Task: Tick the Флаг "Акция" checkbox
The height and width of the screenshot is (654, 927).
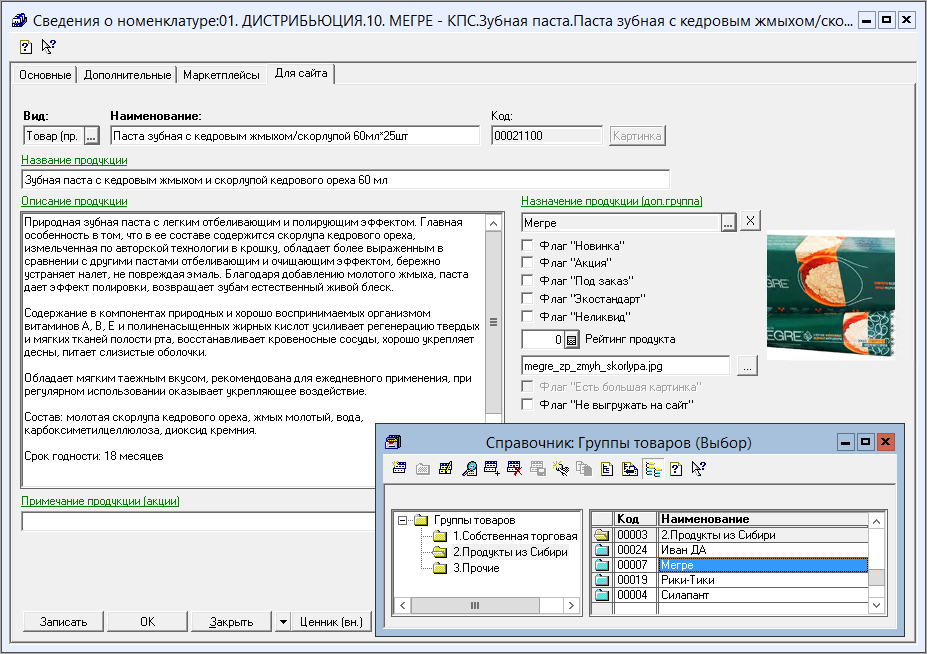Action: click(528, 263)
